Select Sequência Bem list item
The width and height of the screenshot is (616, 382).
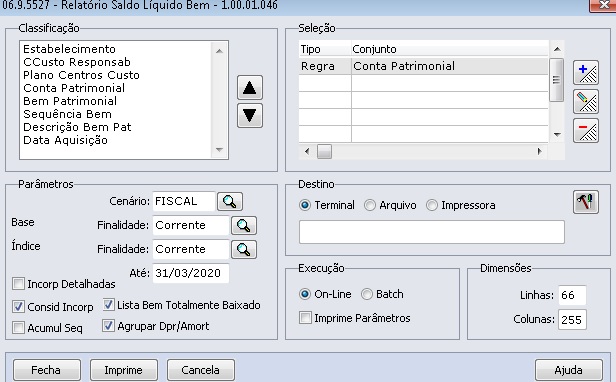tap(67, 114)
